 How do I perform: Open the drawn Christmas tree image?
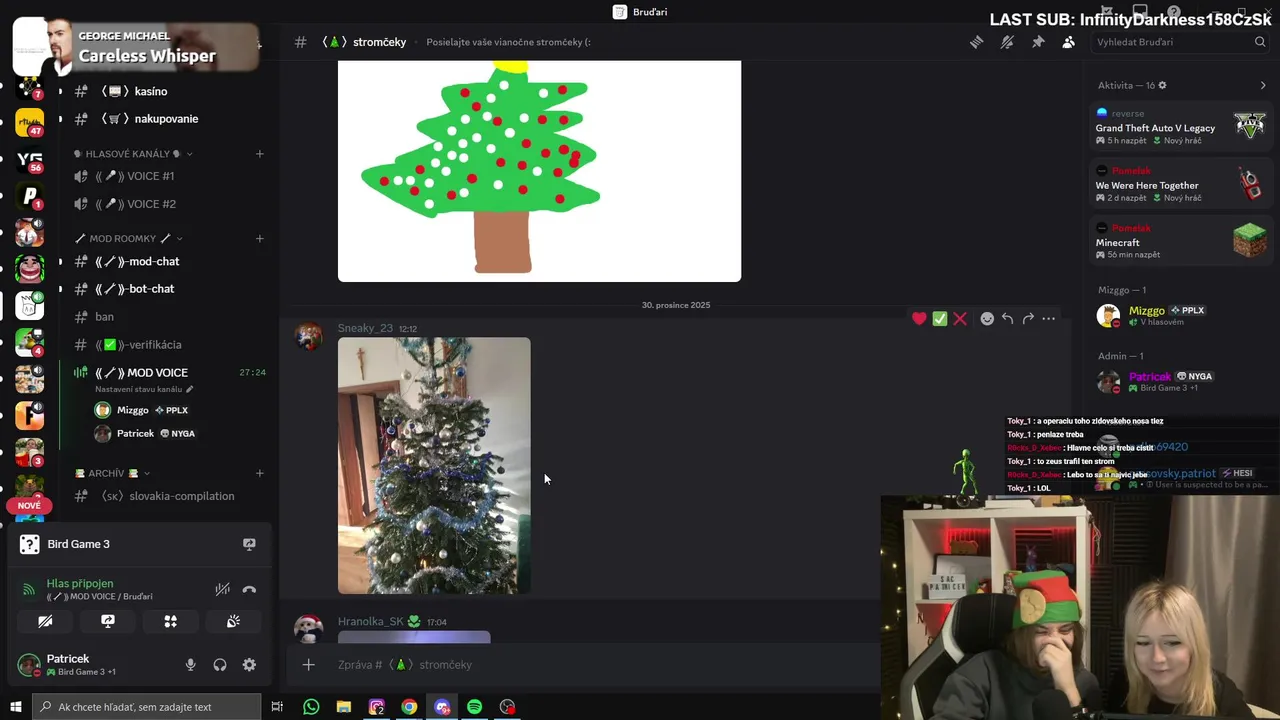tap(539, 171)
